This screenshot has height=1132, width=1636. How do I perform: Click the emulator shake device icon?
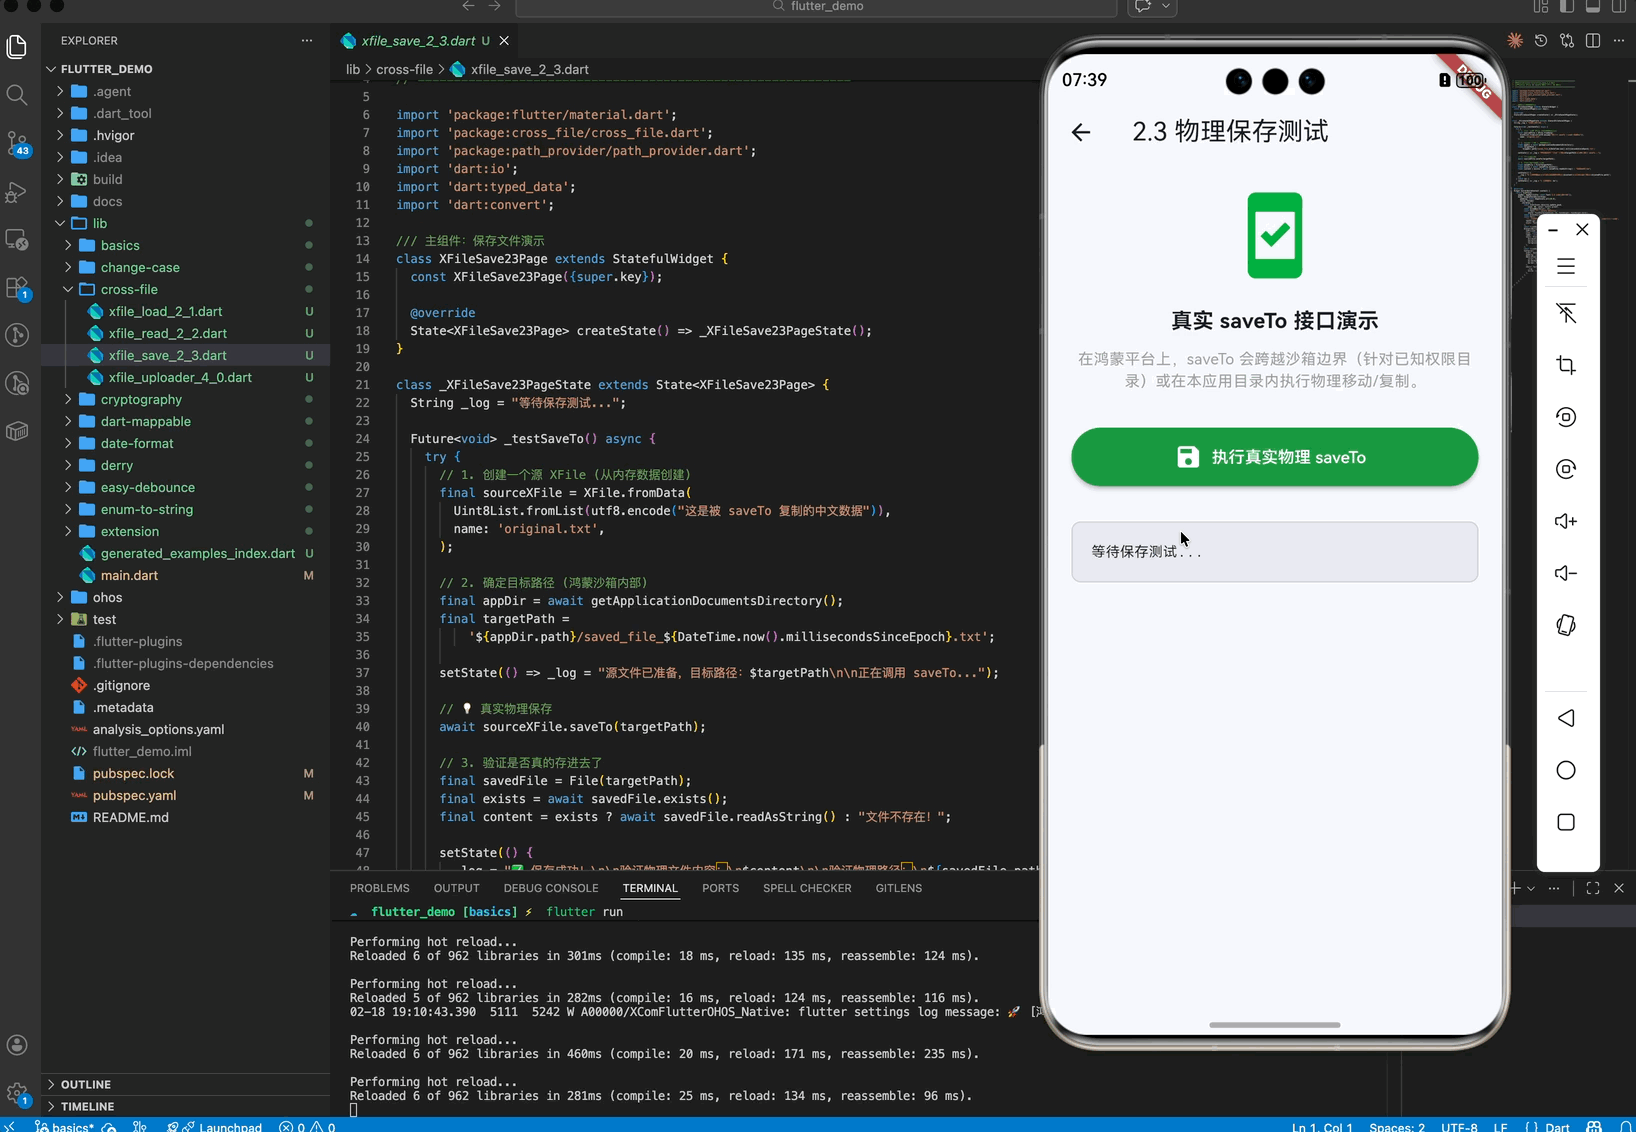[x=1566, y=625]
